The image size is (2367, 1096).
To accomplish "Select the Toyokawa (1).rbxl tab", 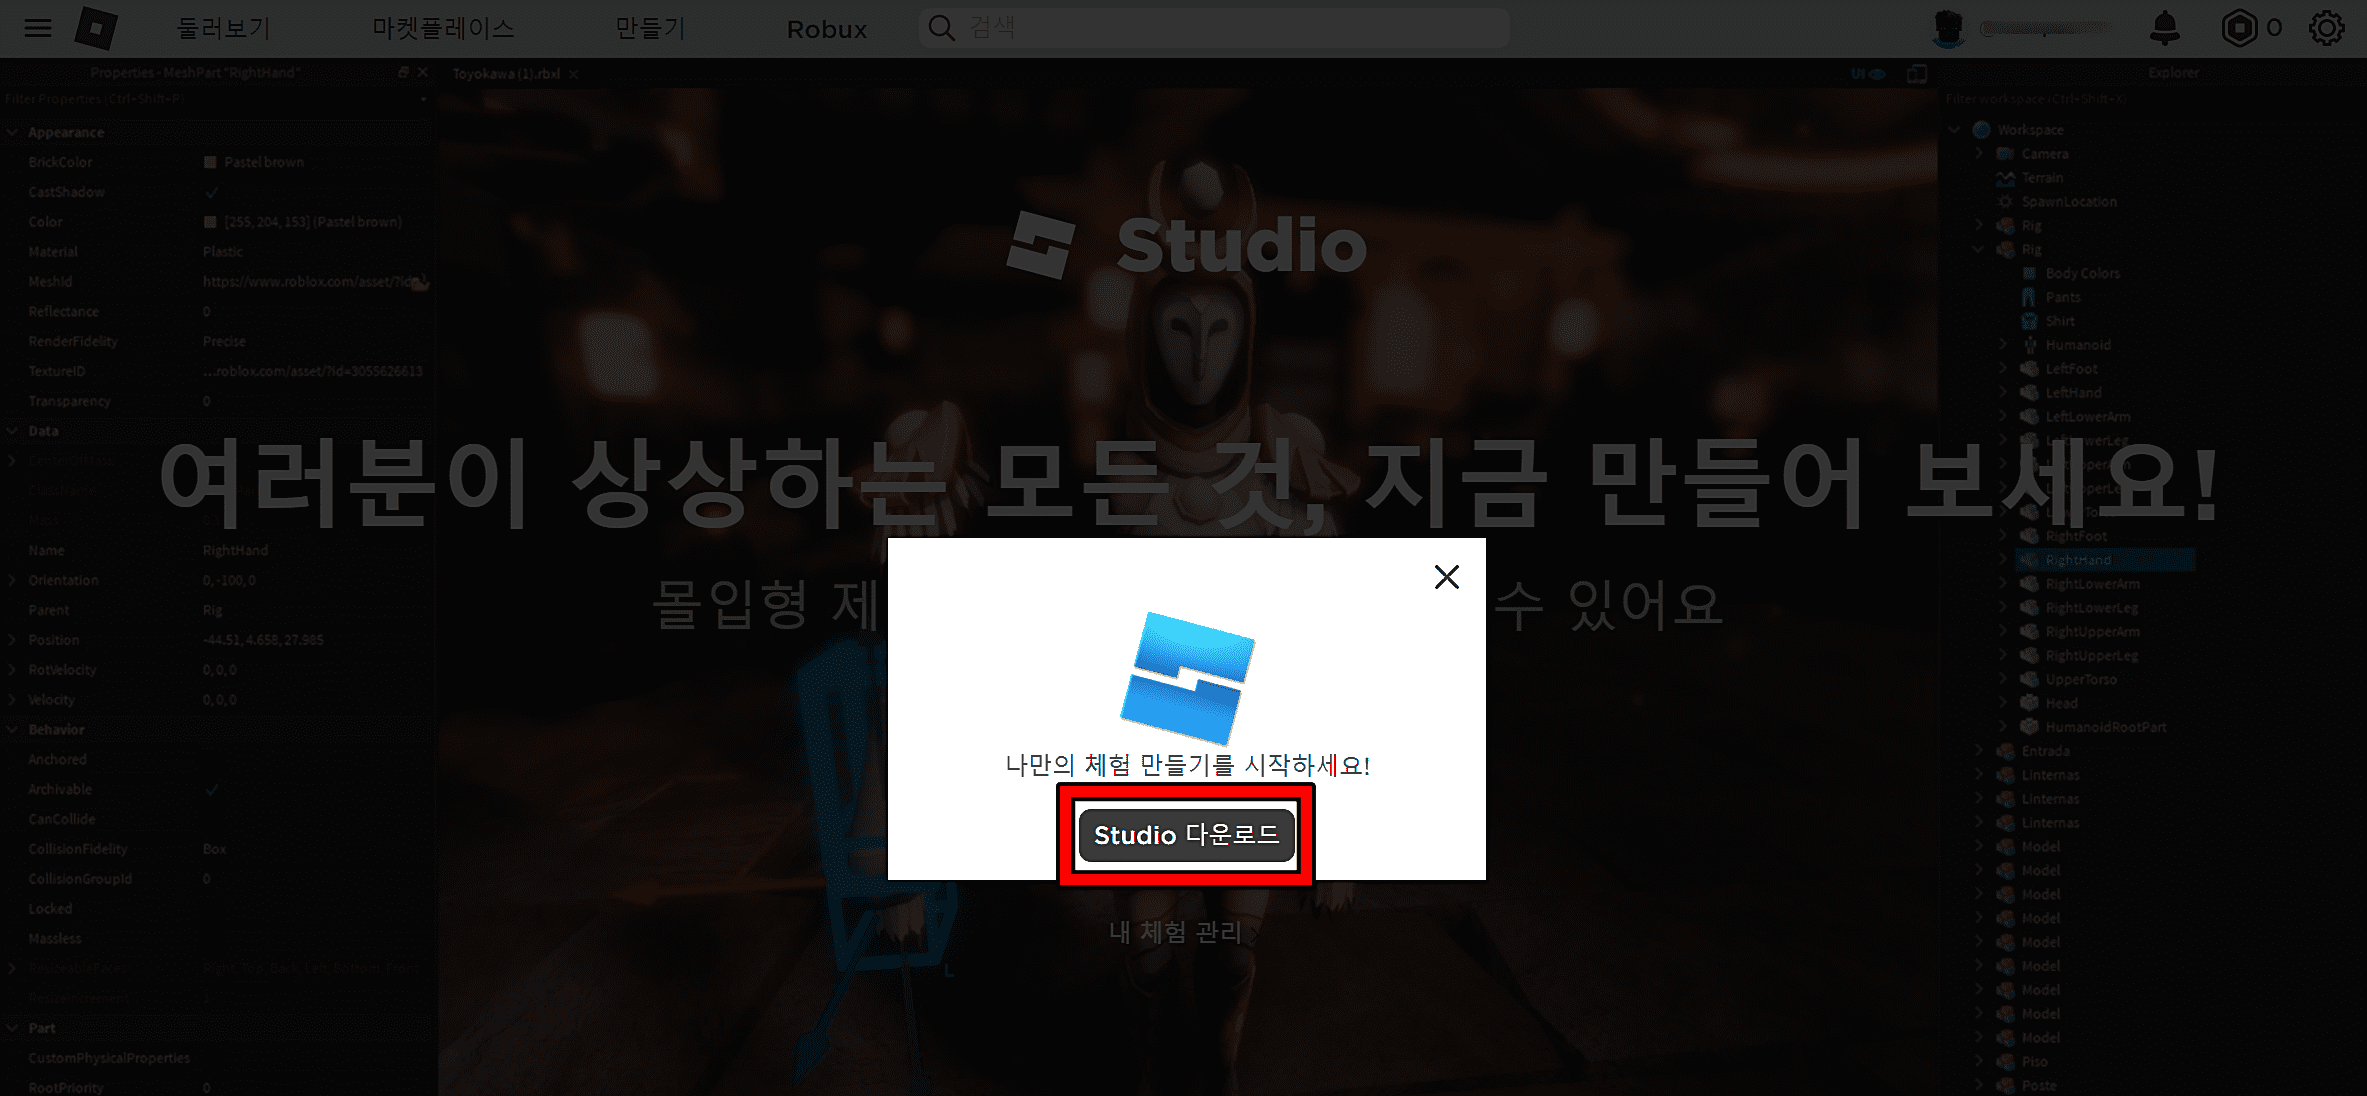I will coord(506,73).
